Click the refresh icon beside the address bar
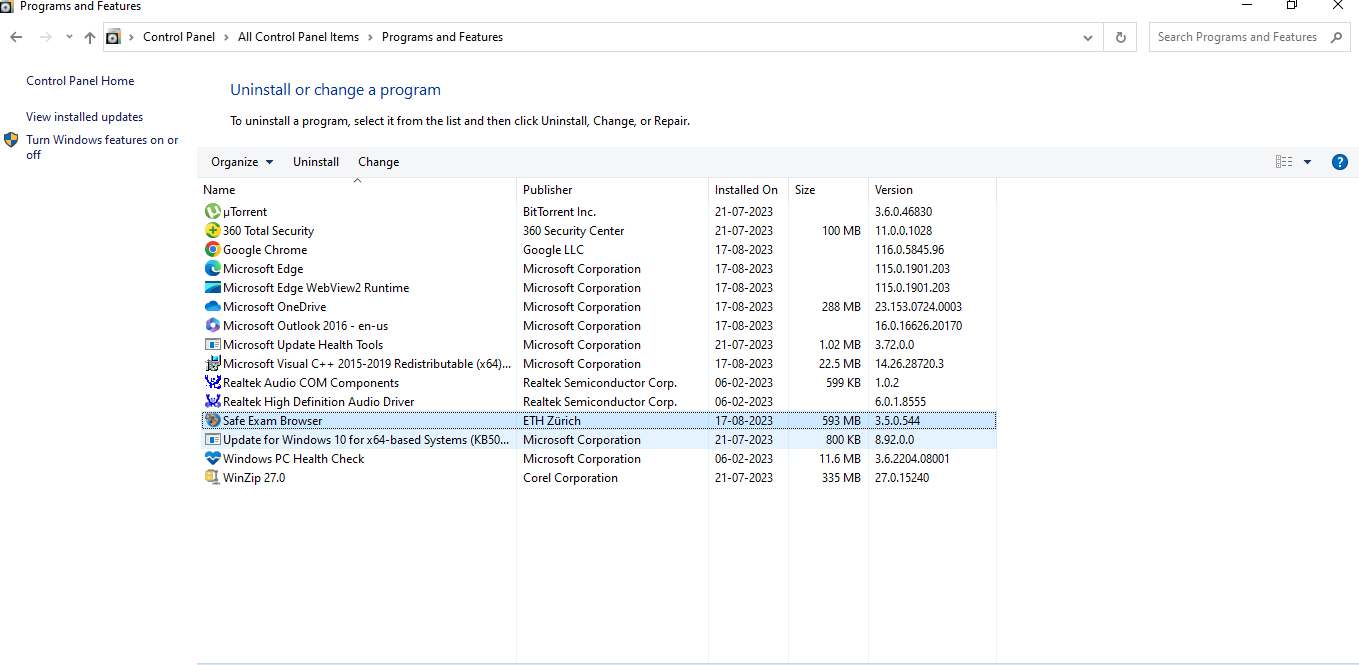Image resolution: width=1359 pixels, height=665 pixels. [x=1120, y=37]
